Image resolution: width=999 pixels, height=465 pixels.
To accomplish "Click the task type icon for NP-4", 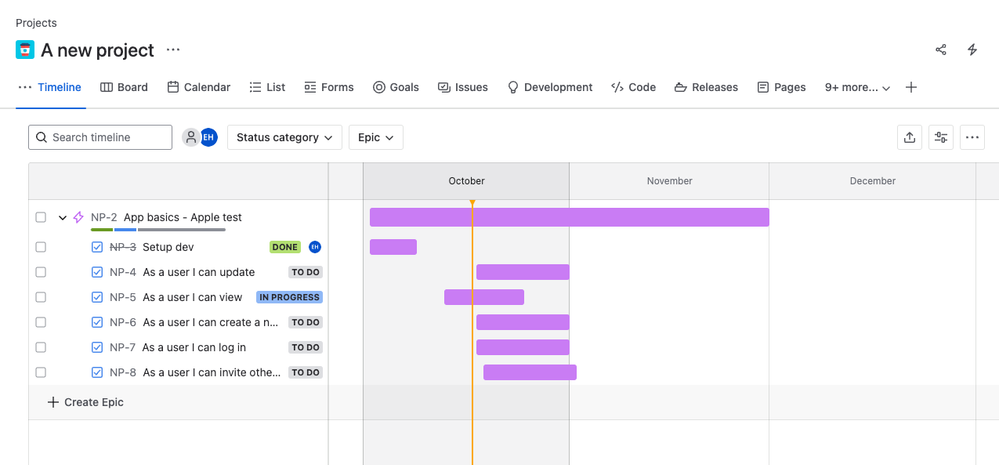I will (97, 272).
